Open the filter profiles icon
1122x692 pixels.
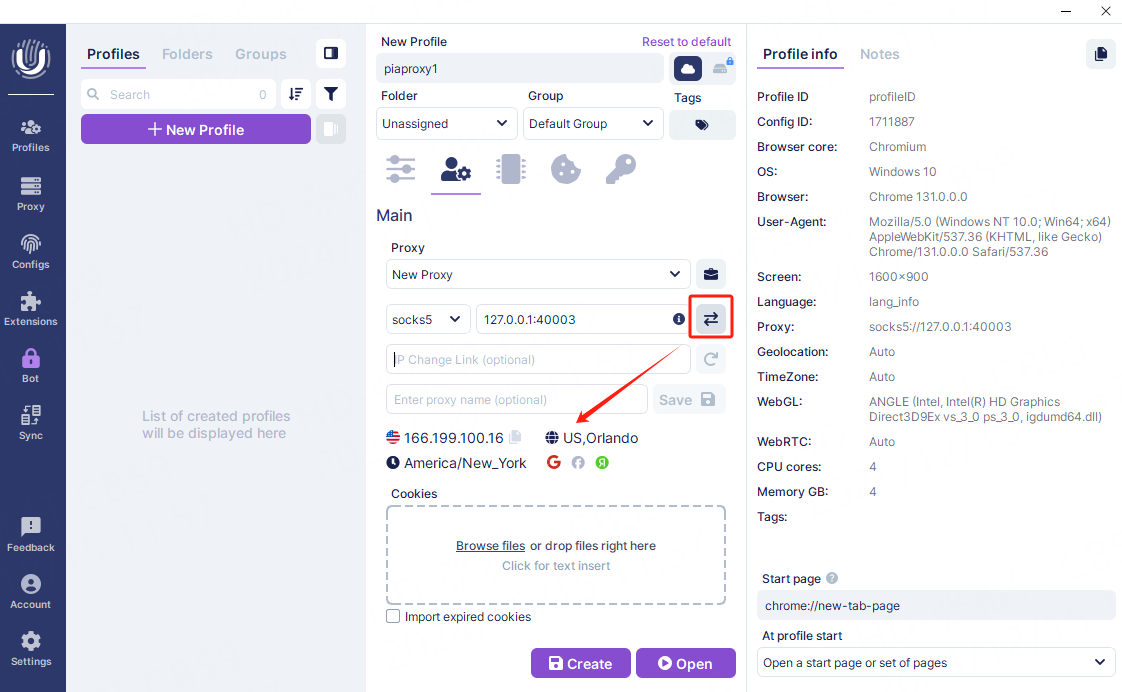click(x=331, y=94)
